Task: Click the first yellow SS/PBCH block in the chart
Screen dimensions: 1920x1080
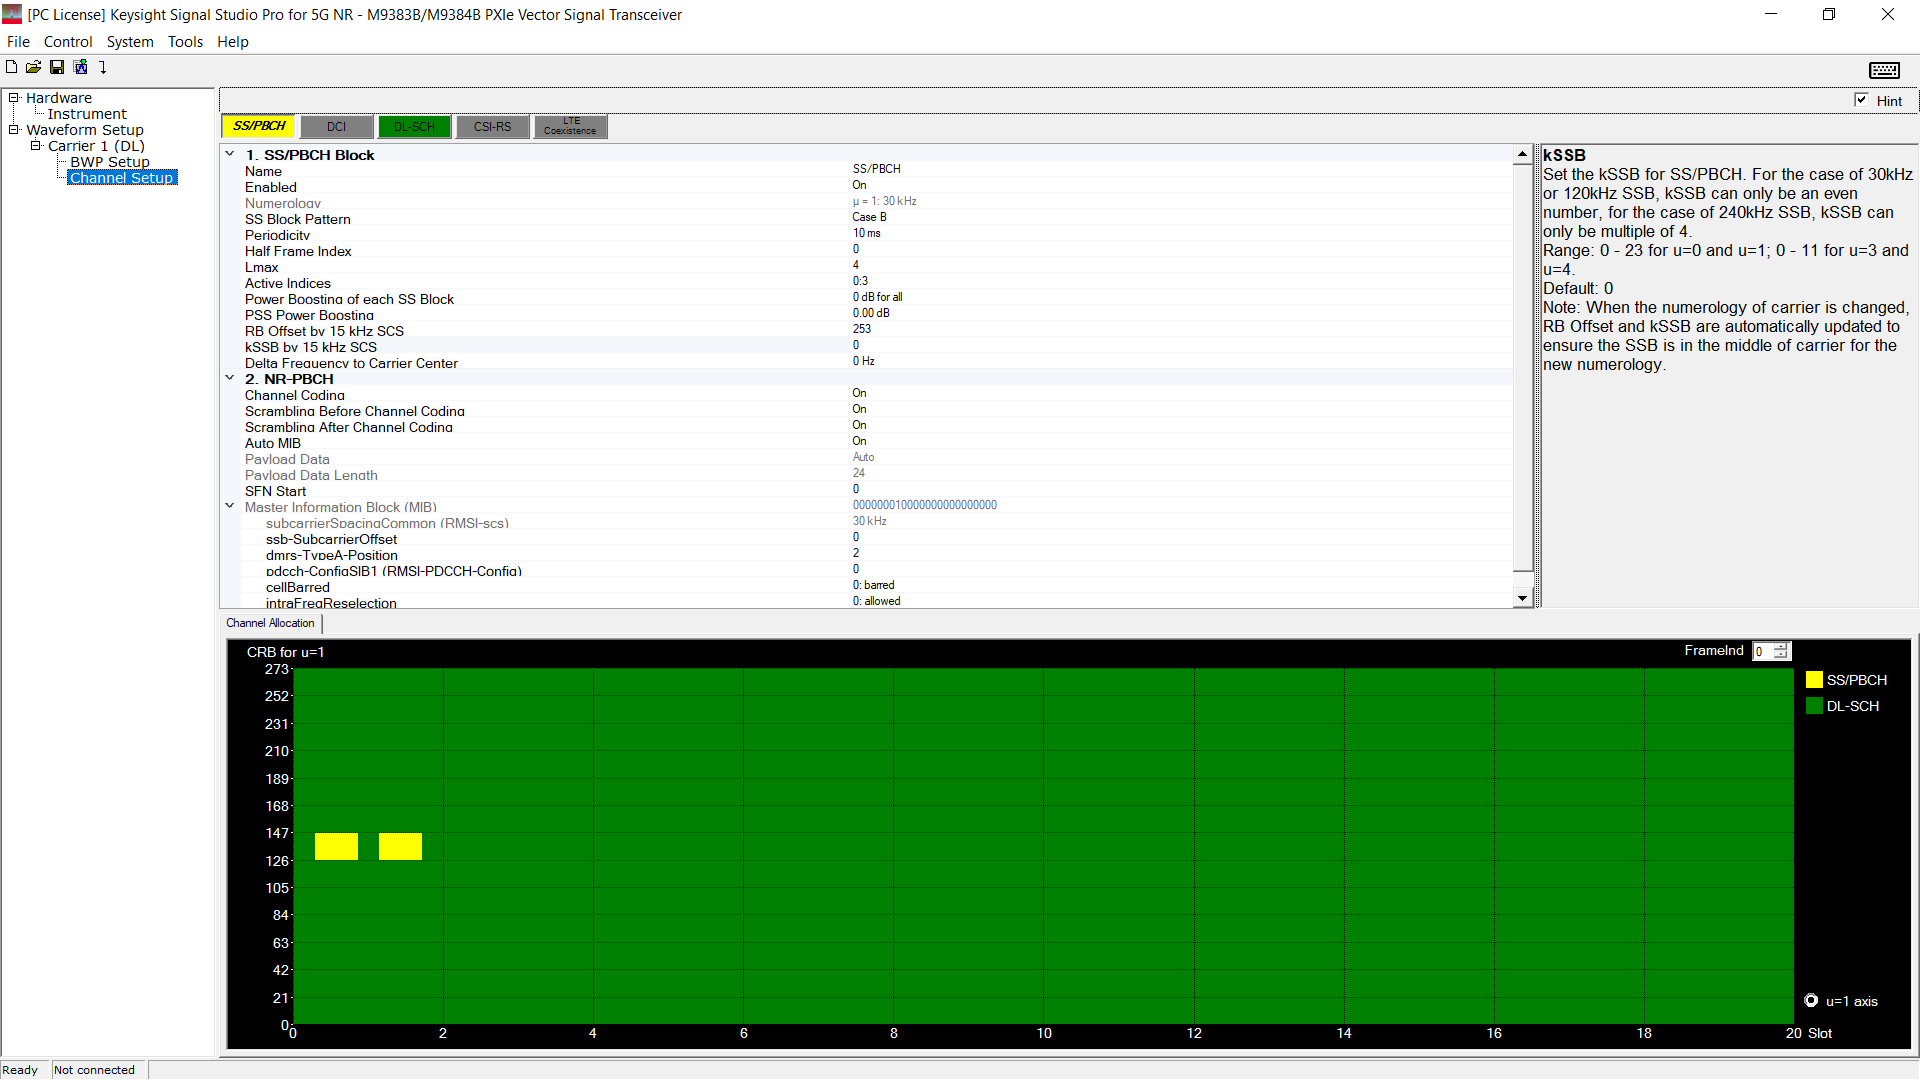Action: point(336,846)
